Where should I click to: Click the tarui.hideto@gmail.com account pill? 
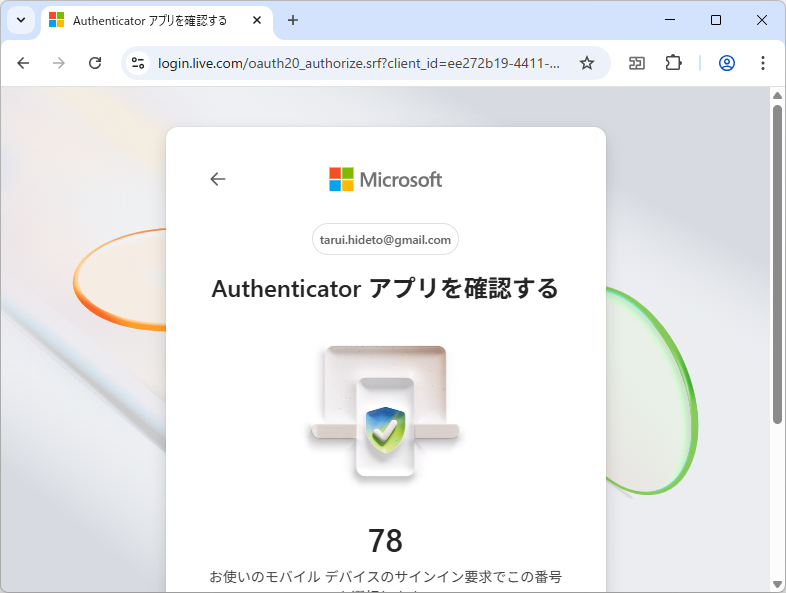click(x=385, y=239)
